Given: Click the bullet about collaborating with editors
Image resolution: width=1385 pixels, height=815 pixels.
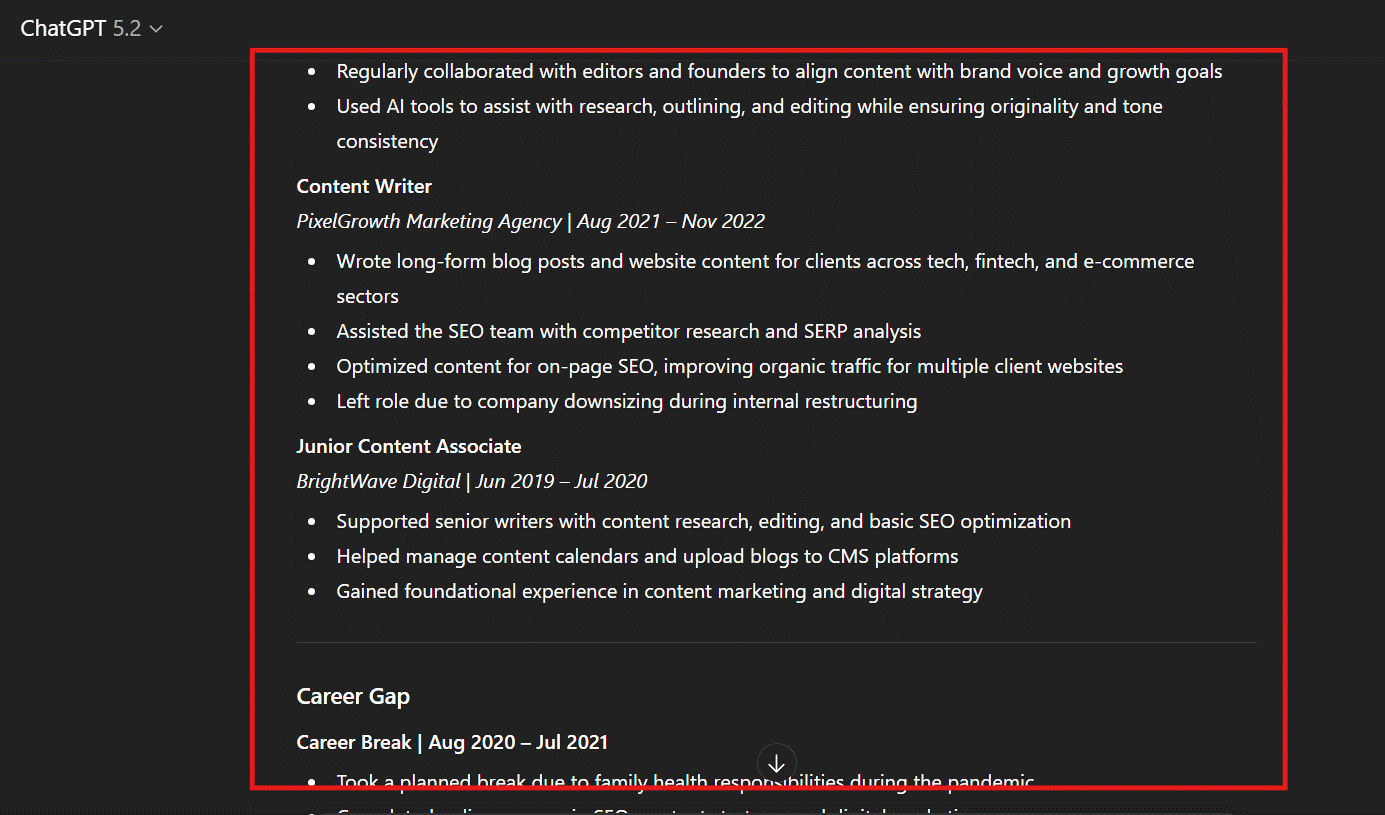Looking at the screenshot, I should click(x=779, y=71).
